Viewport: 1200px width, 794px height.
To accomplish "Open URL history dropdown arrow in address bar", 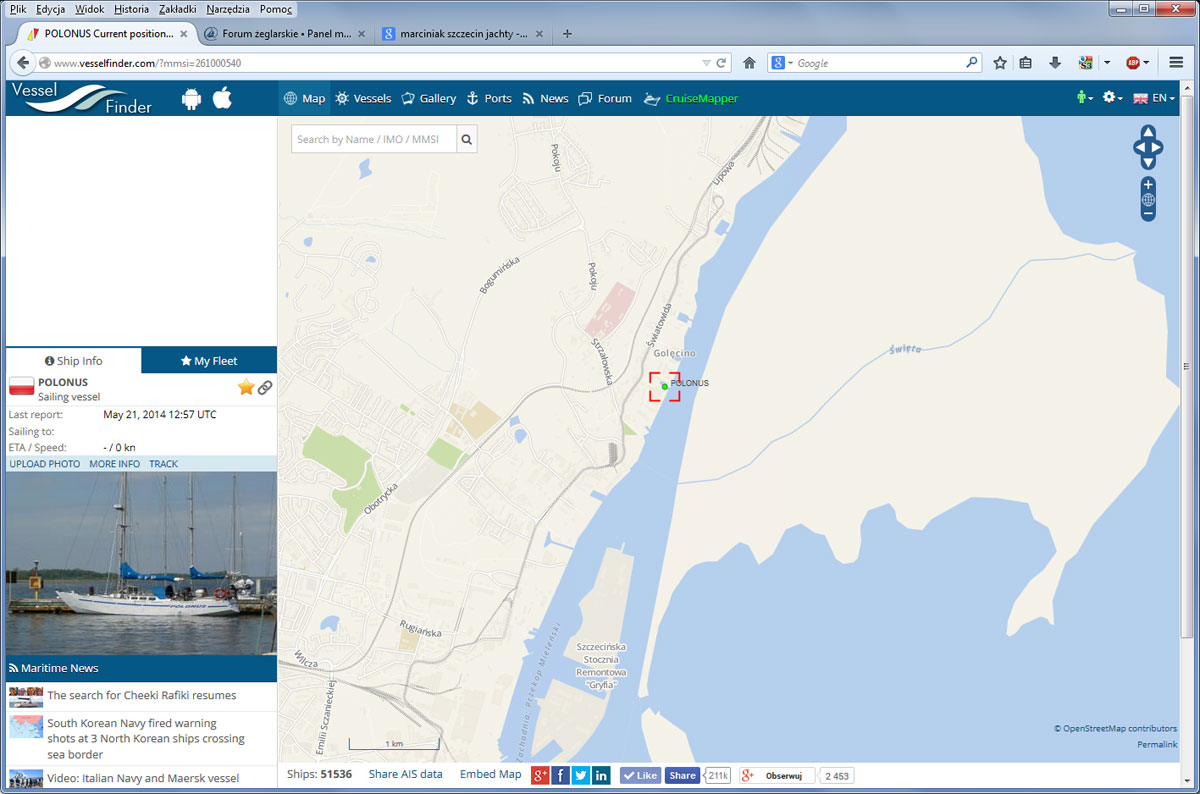I will pyautogui.click(x=705, y=63).
